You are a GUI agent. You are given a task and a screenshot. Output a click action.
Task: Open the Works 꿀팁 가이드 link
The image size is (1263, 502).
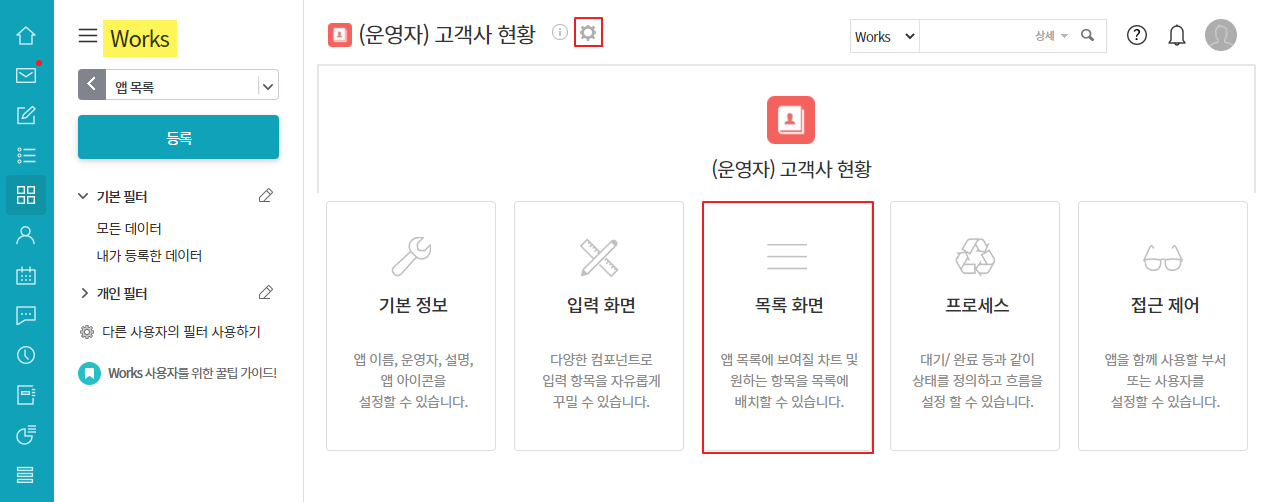point(192,373)
